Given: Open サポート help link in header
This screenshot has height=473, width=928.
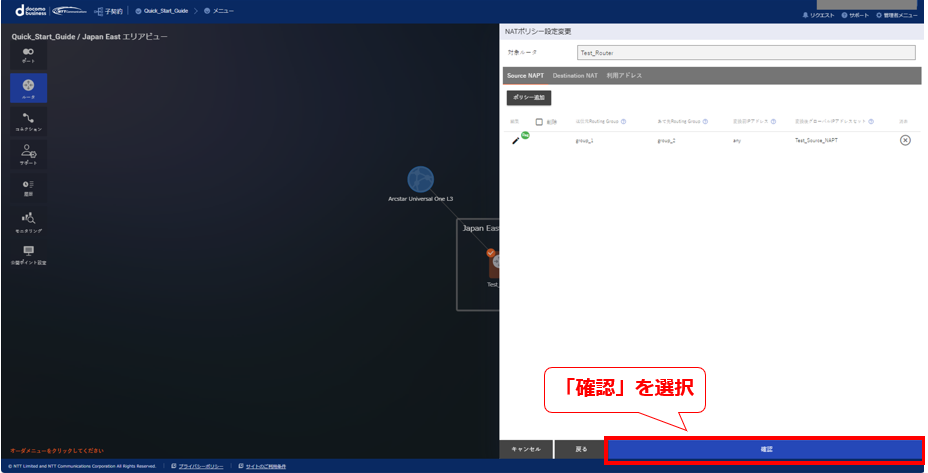Looking at the screenshot, I should pyautogui.click(x=855, y=15).
